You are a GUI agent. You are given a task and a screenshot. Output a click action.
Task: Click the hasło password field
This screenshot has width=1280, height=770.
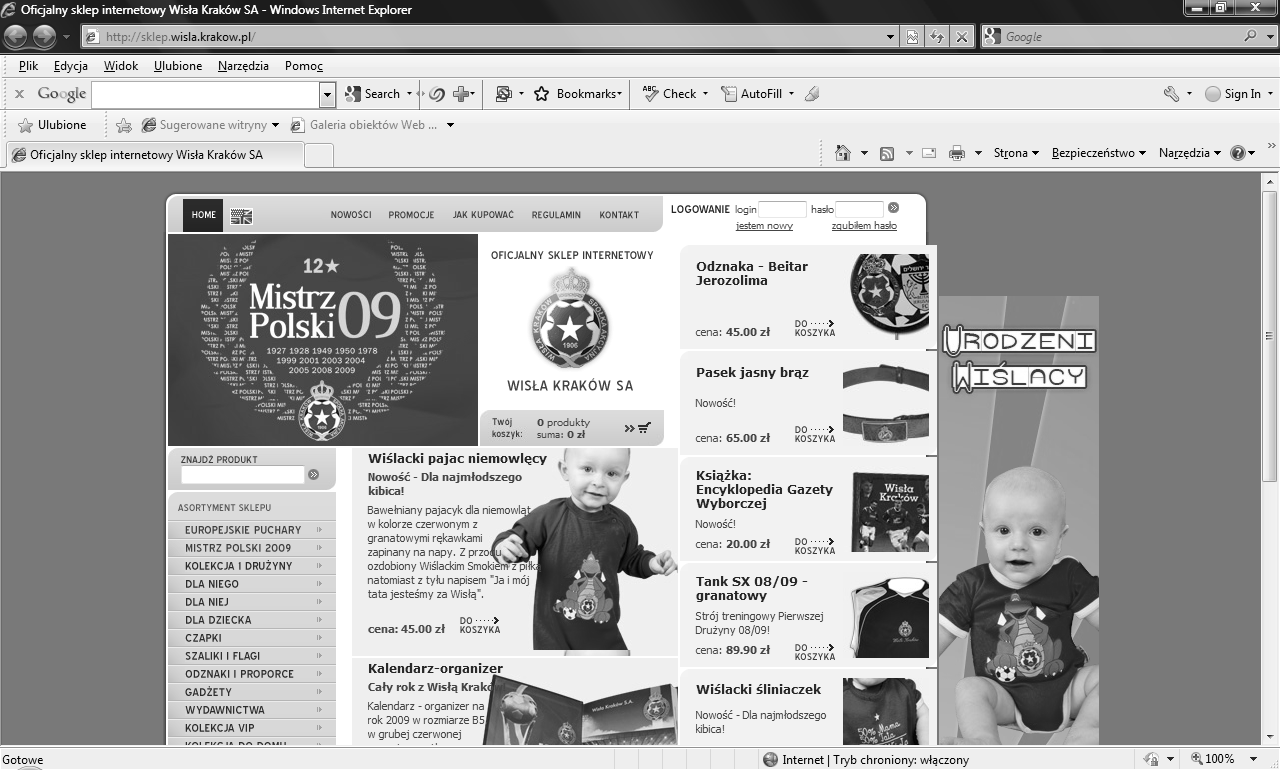coord(859,209)
